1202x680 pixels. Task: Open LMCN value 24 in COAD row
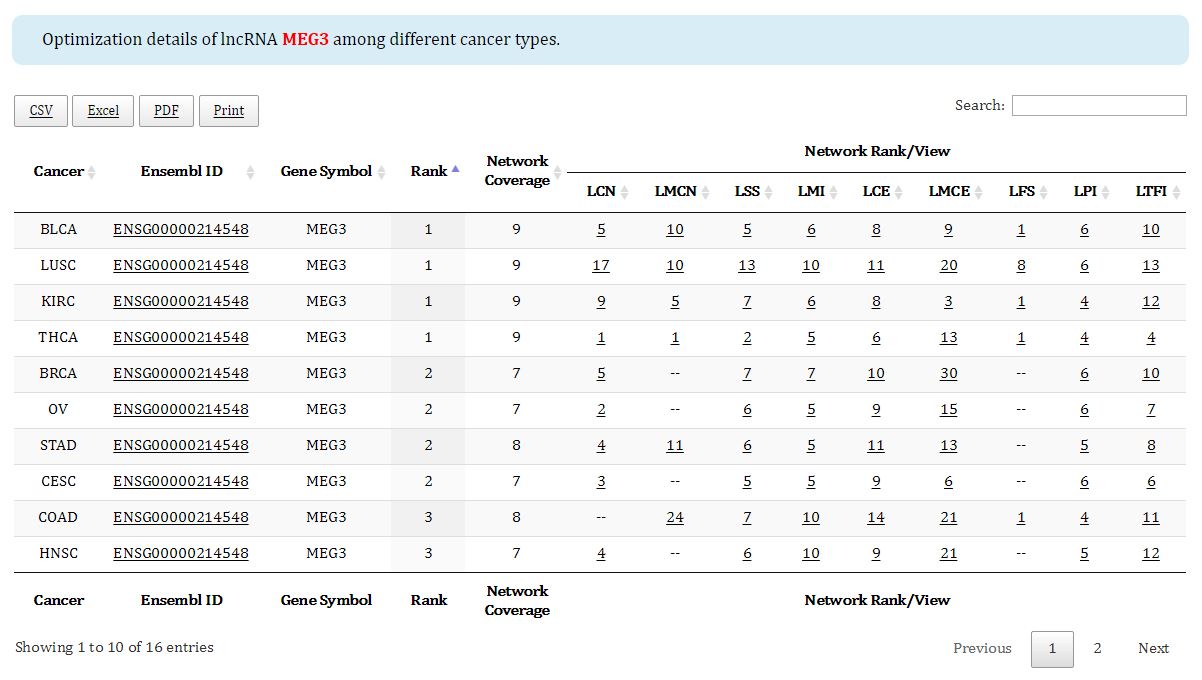click(x=675, y=517)
